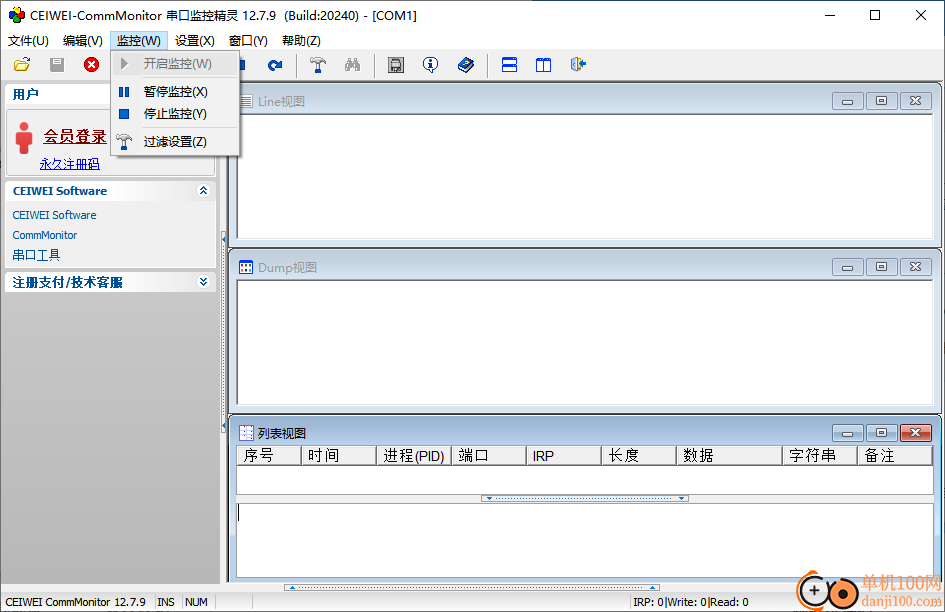Click the 进程(PID) column header
This screenshot has width=945, height=612.
coord(414,455)
